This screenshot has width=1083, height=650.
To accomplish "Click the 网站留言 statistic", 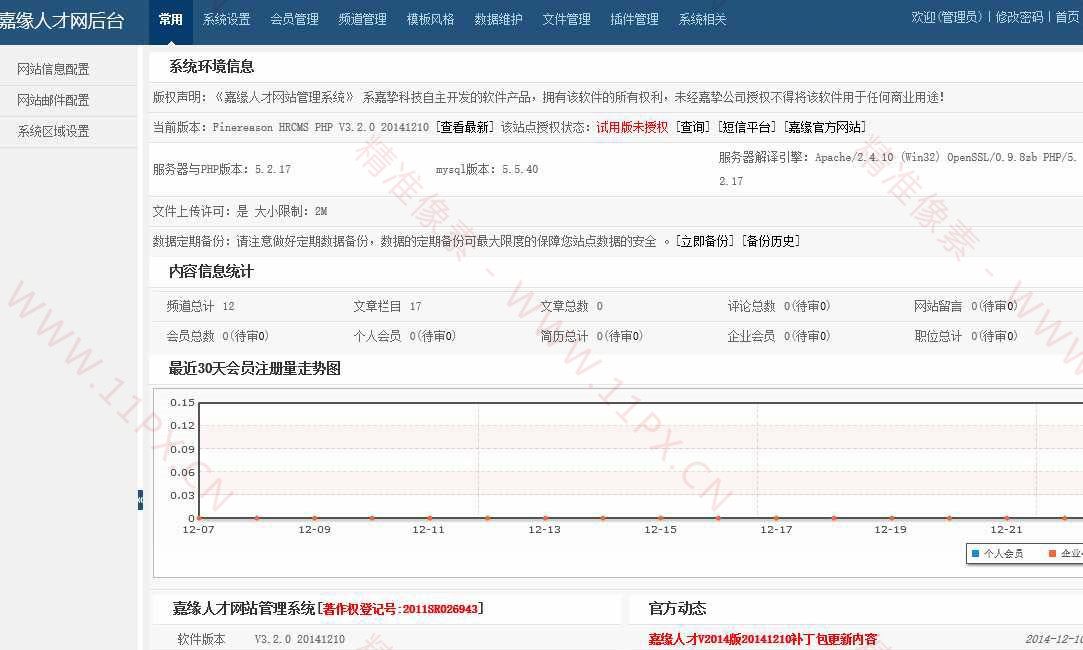I will 966,306.
